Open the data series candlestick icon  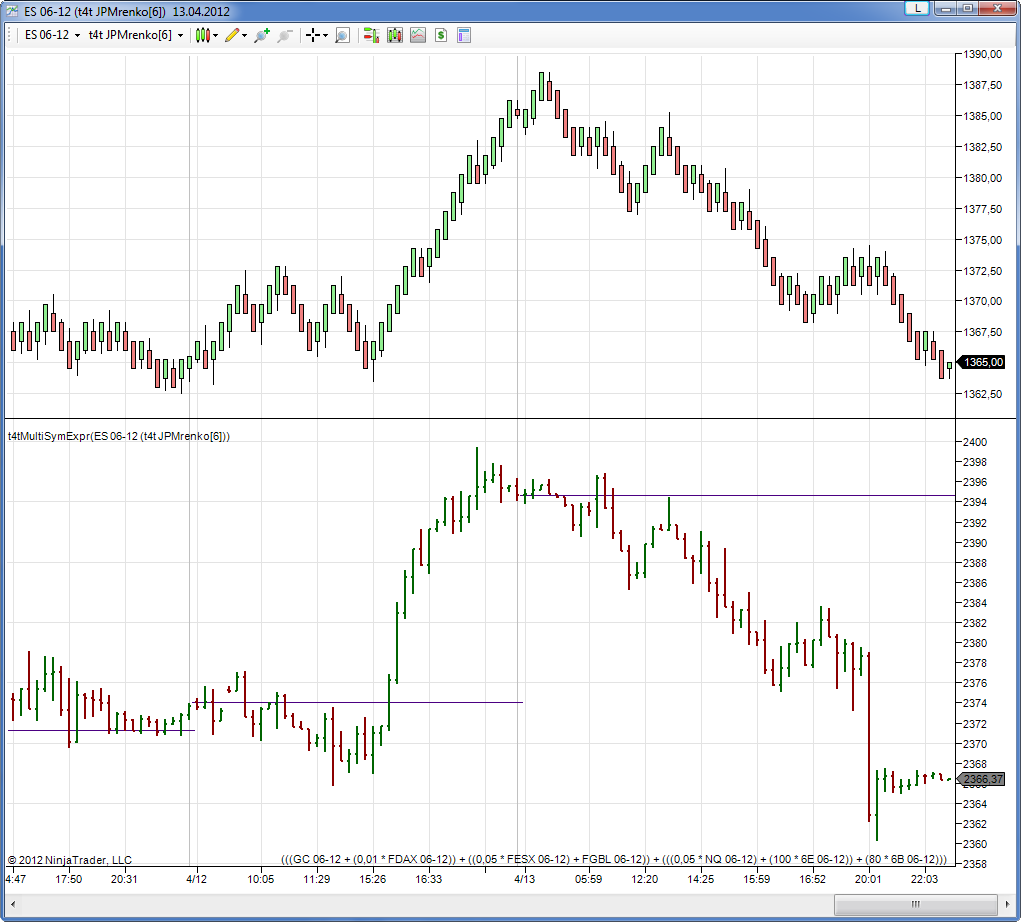(395, 35)
